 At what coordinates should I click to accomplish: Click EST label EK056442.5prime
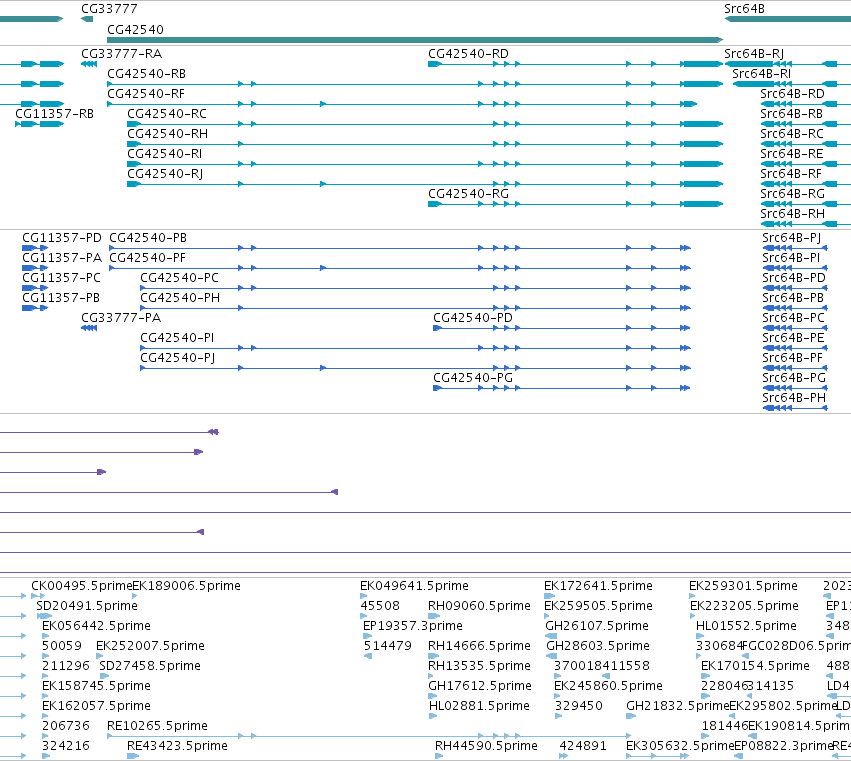pyautogui.click(x=96, y=626)
